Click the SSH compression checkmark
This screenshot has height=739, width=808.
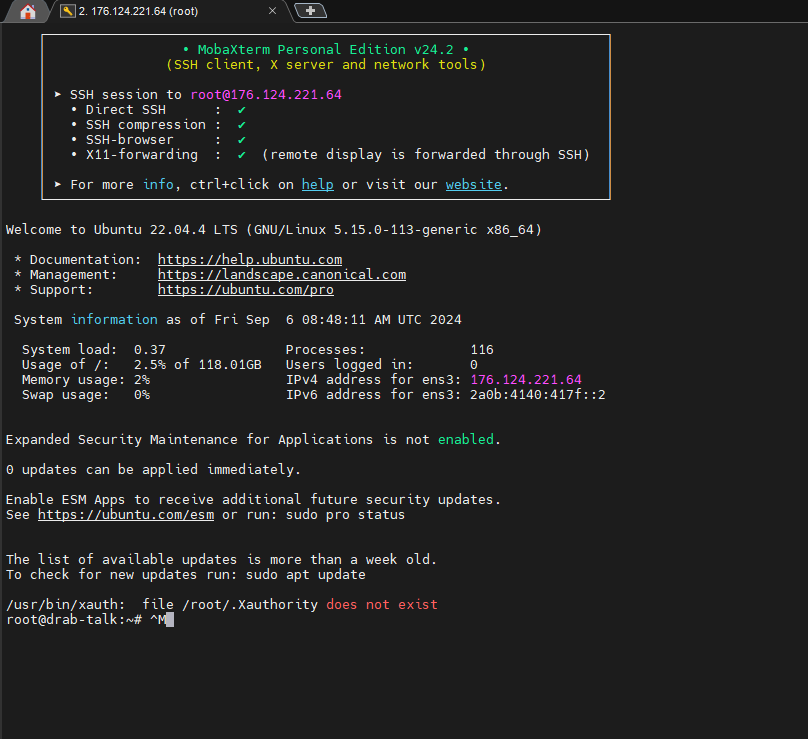pyautogui.click(x=242, y=125)
